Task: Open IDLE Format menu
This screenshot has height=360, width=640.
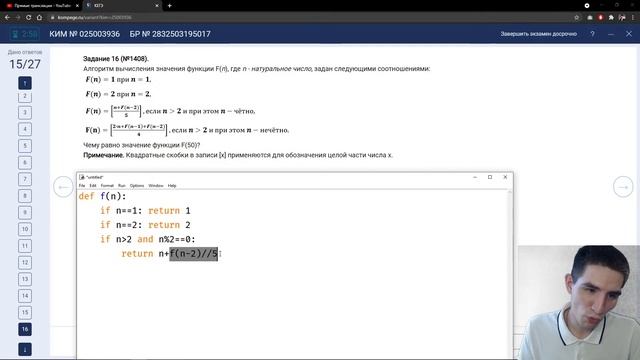Action: click(x=107, y=186)
